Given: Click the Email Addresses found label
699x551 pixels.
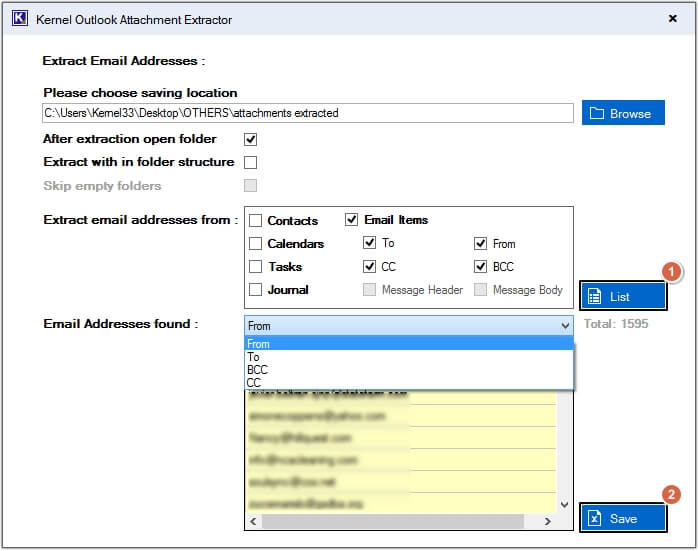Looking at the screenshot, I should click(121, 324).
